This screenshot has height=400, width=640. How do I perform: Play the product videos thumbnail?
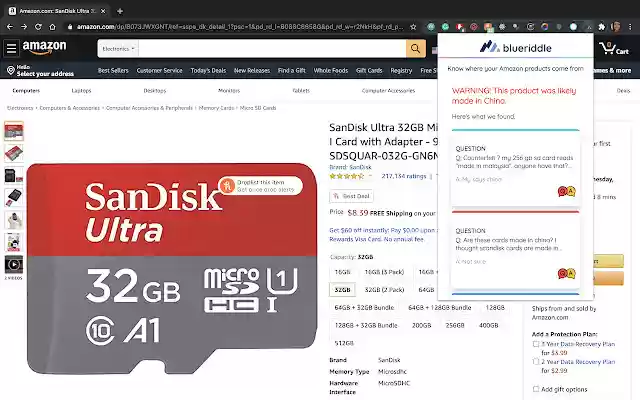click(x=13, y=264)
